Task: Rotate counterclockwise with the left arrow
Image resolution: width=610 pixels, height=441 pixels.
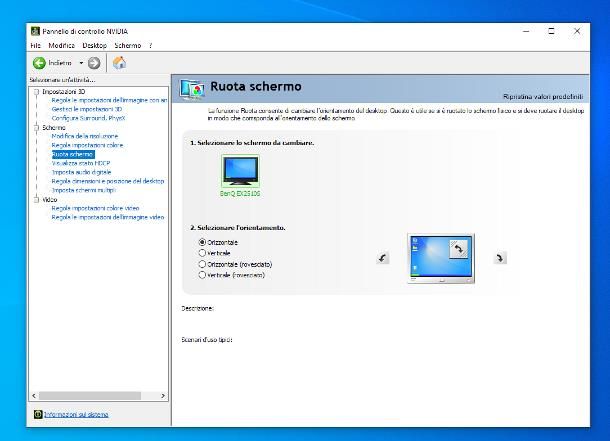Action: point(383,258)
